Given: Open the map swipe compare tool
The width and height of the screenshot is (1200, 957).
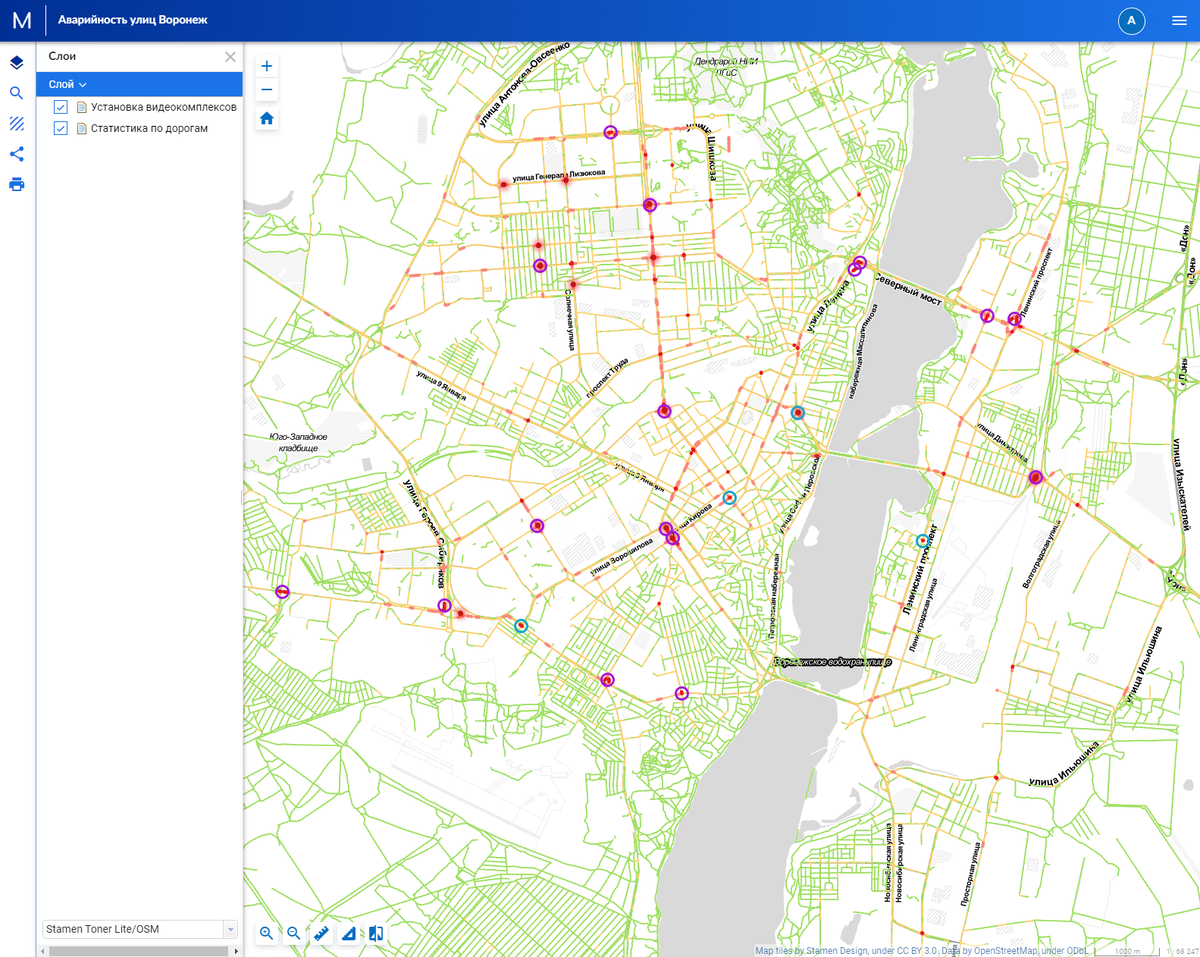Looking at the screenshot, I should pyautogui.click(x=376, y=933).
